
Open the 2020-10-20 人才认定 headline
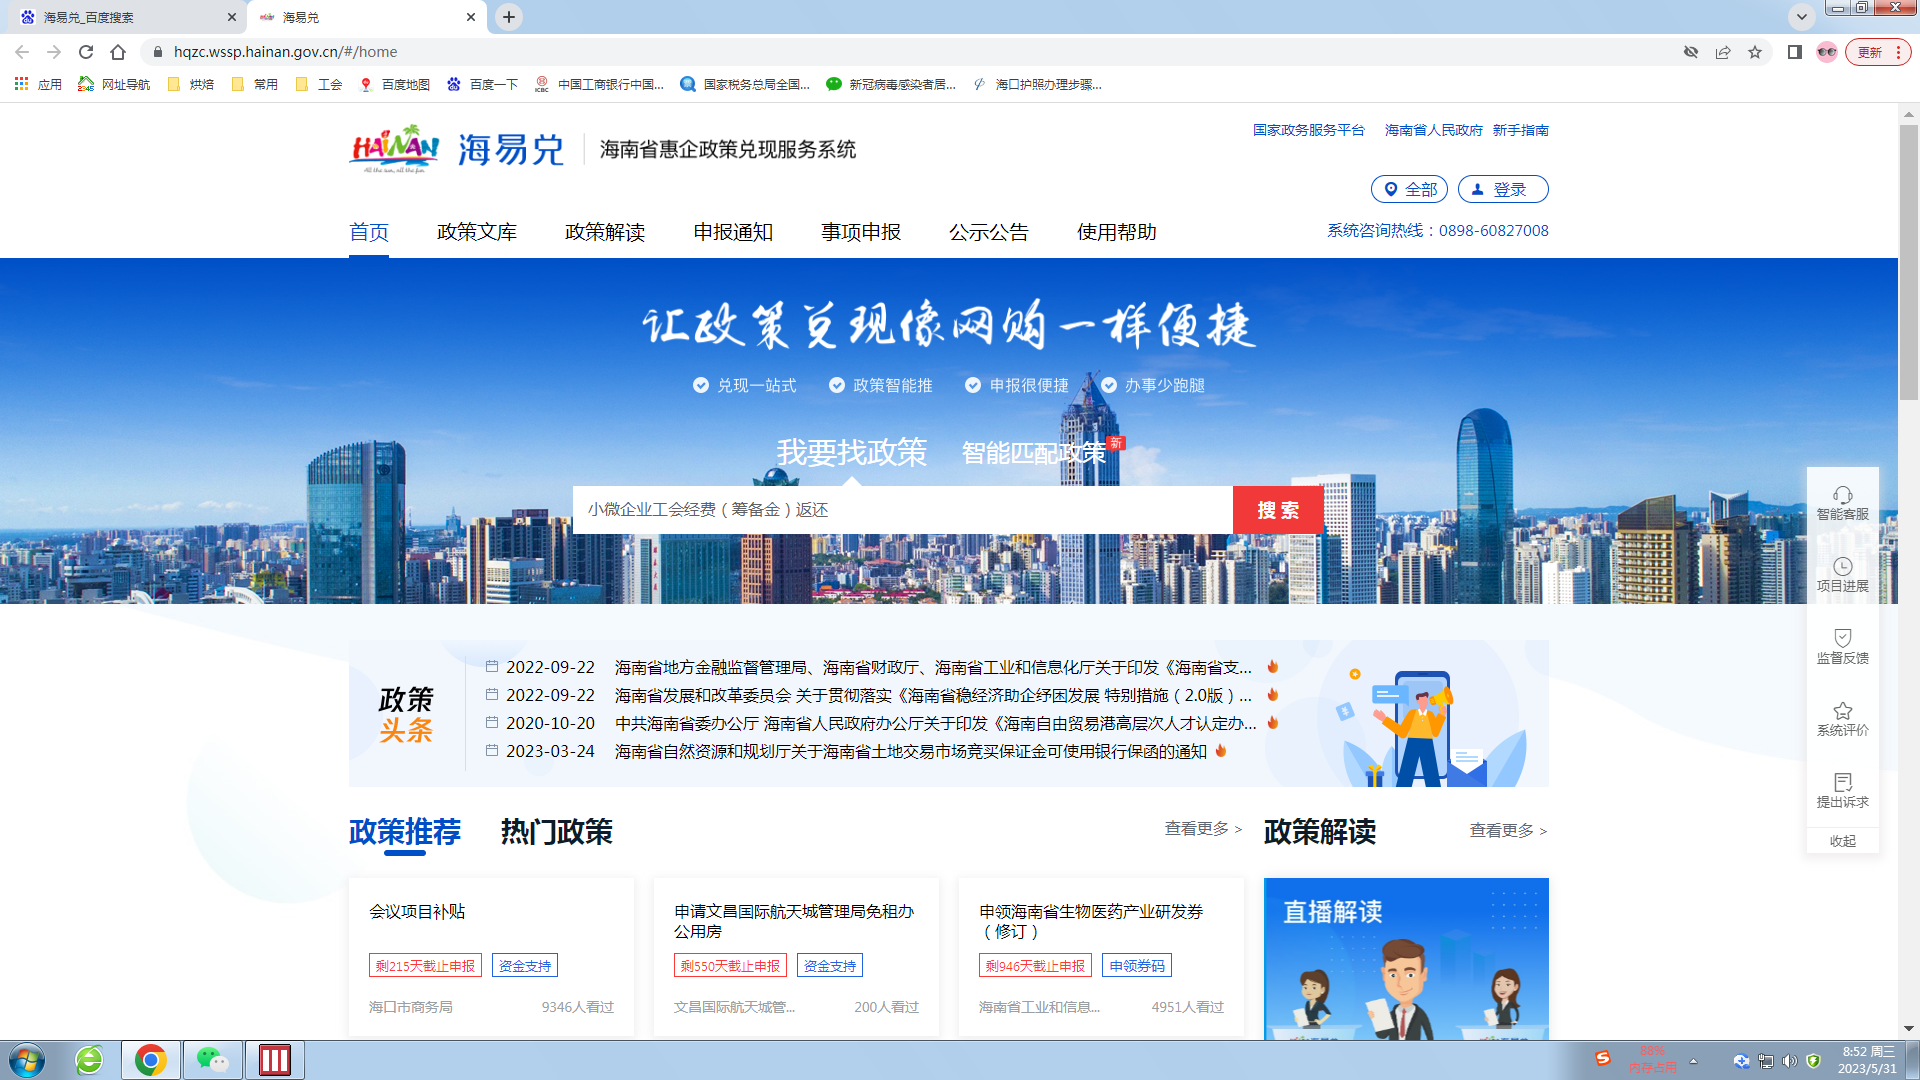935,723
